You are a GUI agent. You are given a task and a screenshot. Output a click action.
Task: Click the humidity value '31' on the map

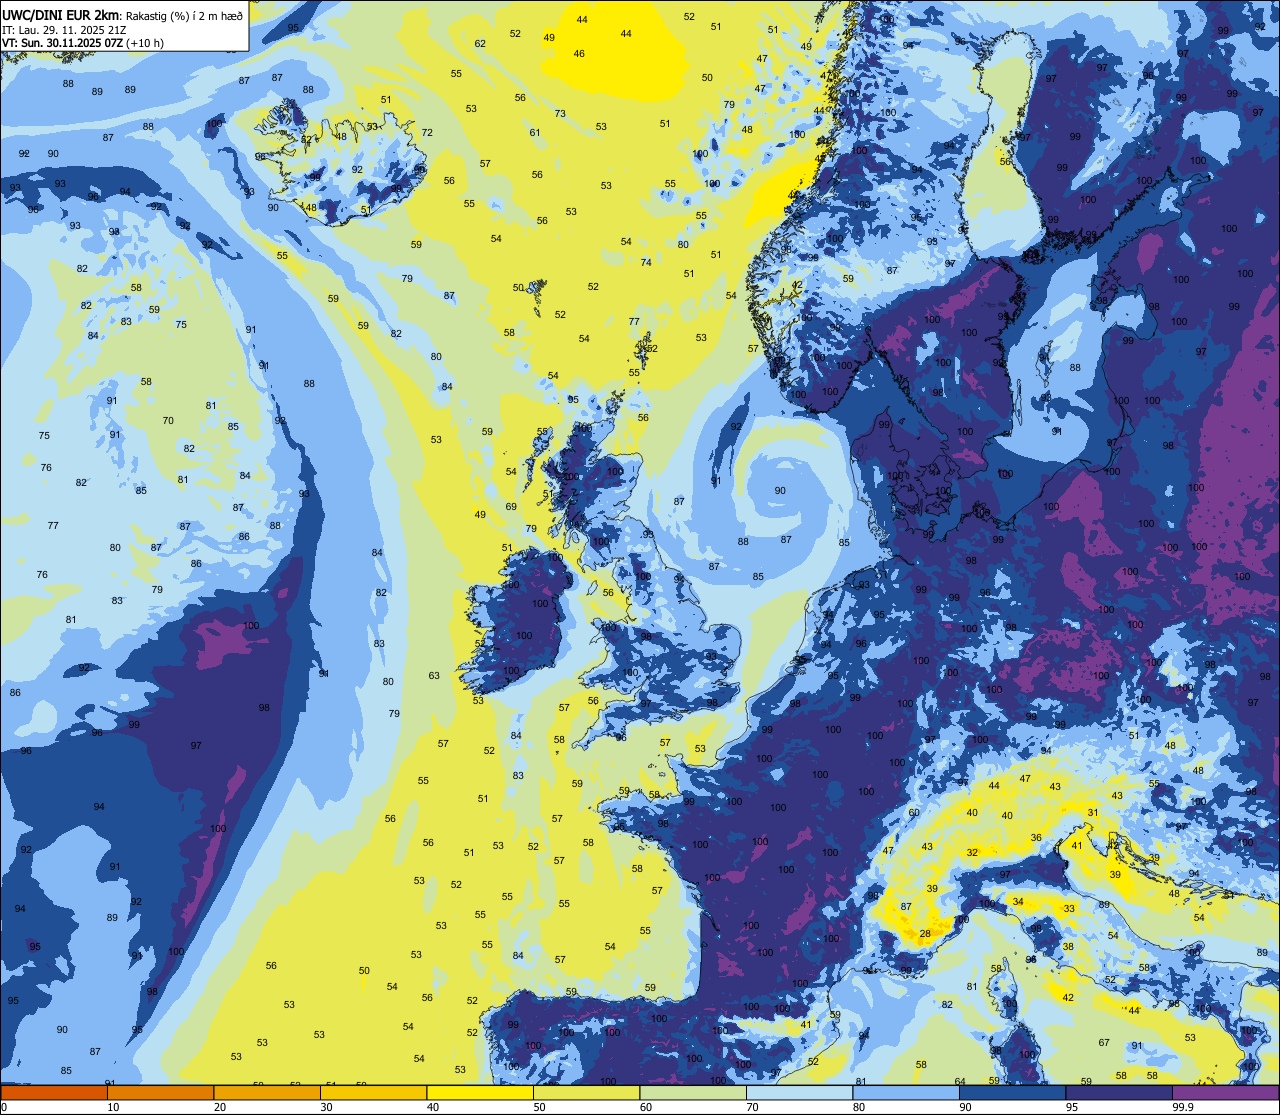point(1093,813)
